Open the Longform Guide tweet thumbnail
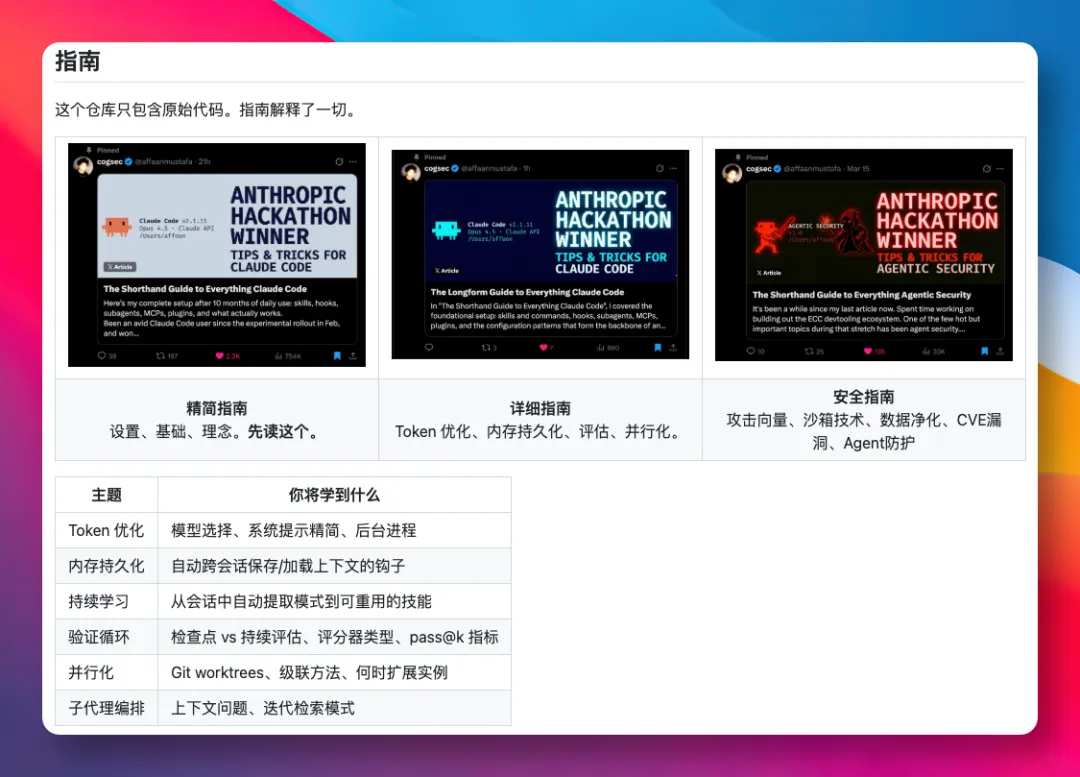 point(540,254)
